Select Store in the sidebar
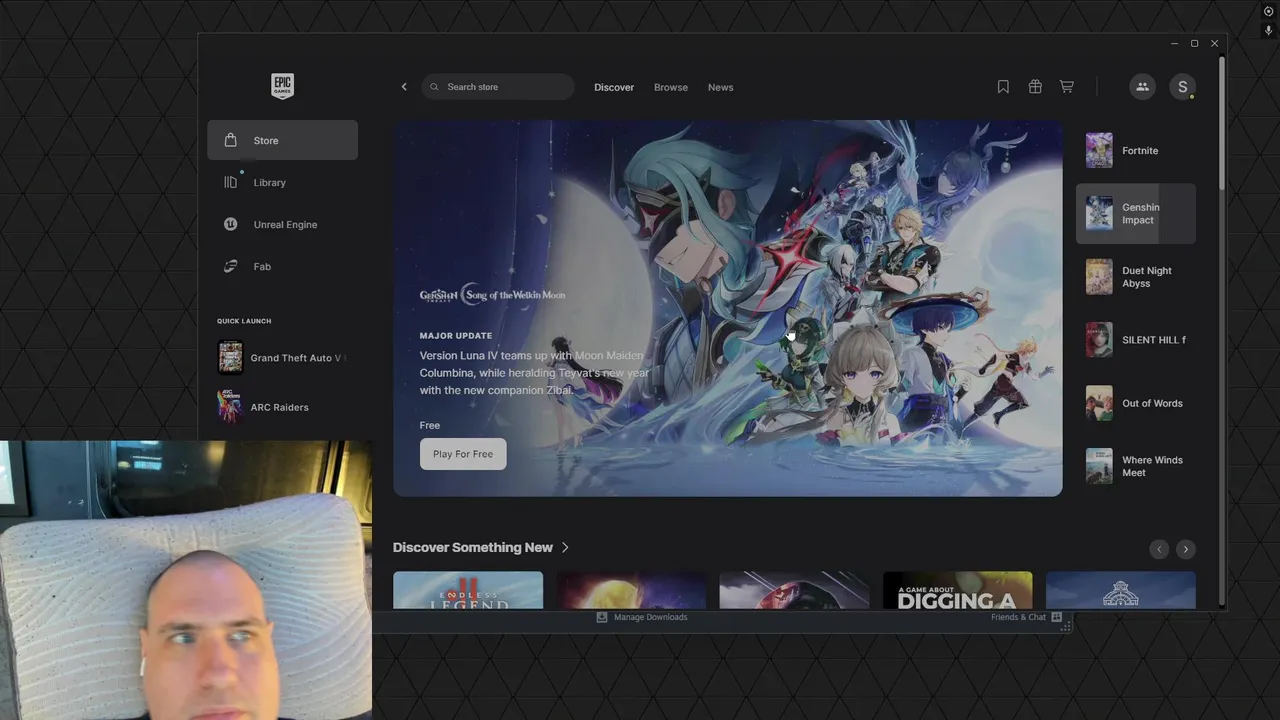 pos(282,140)
